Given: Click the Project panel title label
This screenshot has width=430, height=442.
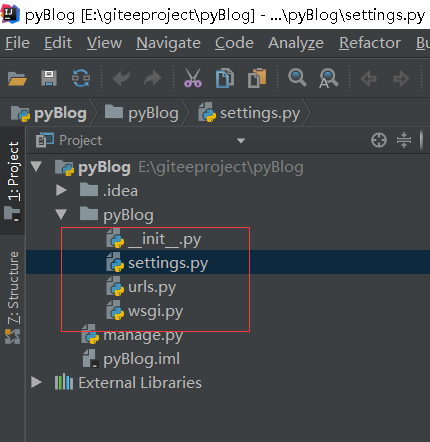Looking at the screenshot, I should click(80, 140).
